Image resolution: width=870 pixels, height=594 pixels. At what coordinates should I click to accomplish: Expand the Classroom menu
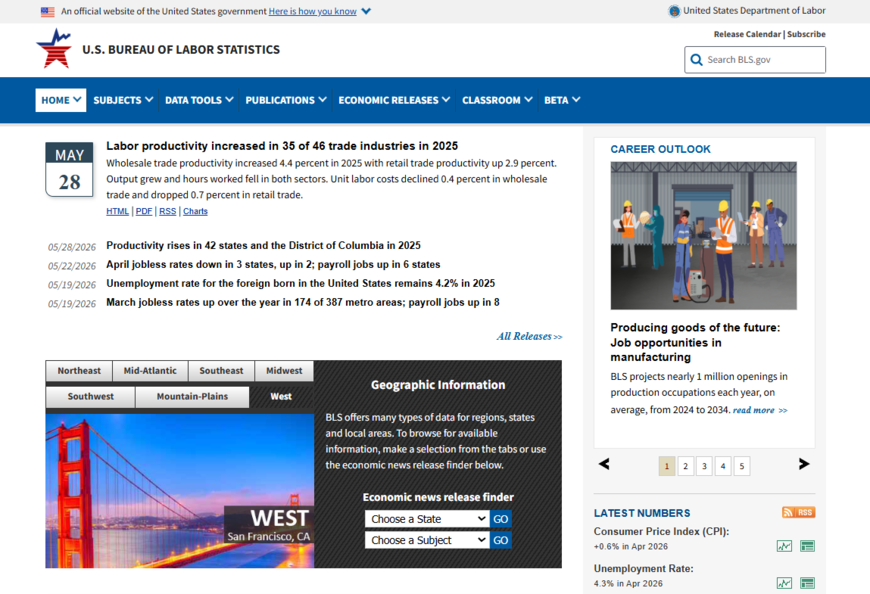pyautogui.click(x=497, y=100)
